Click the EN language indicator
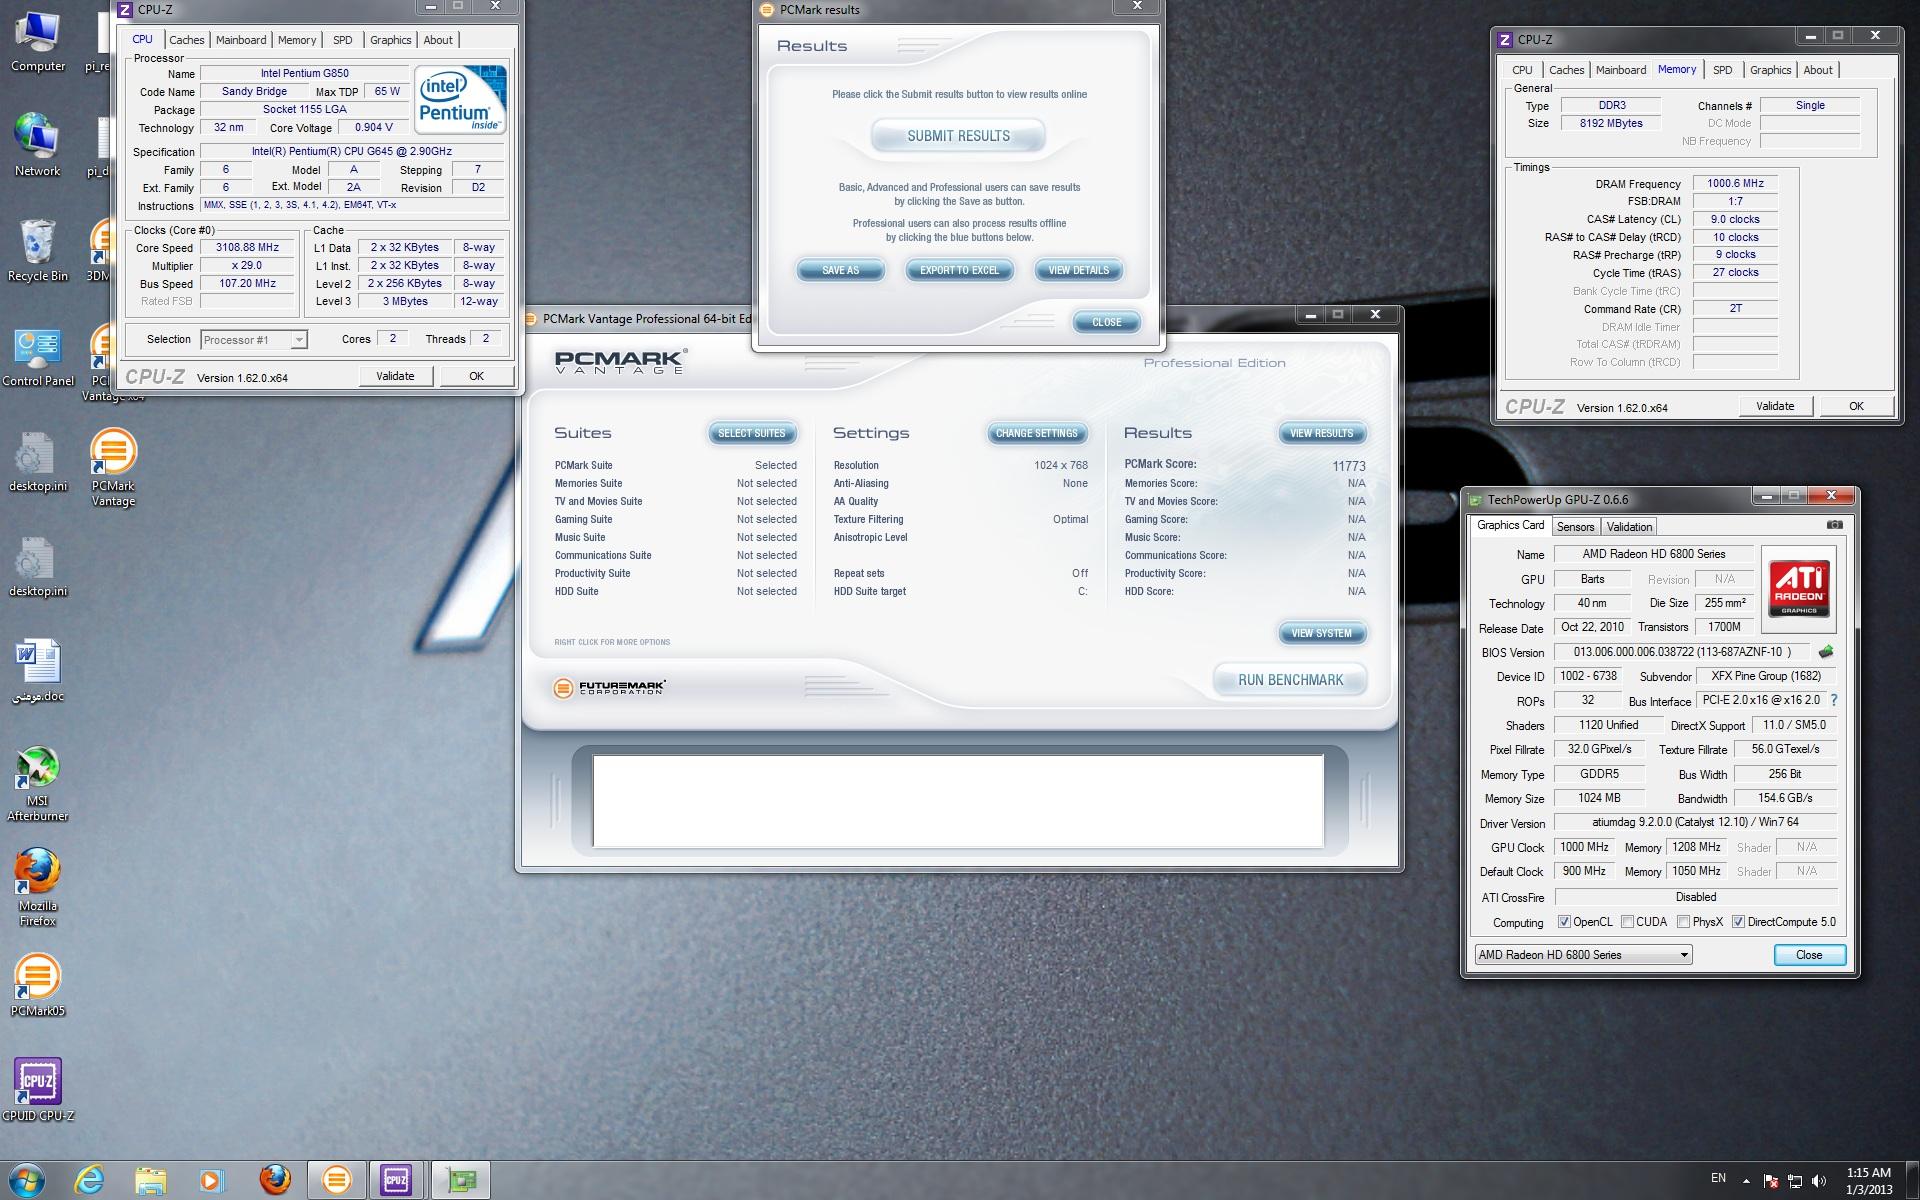Image resolution: width=1920 pixels, height=1200 pixels. (x=1718, y=1178)
